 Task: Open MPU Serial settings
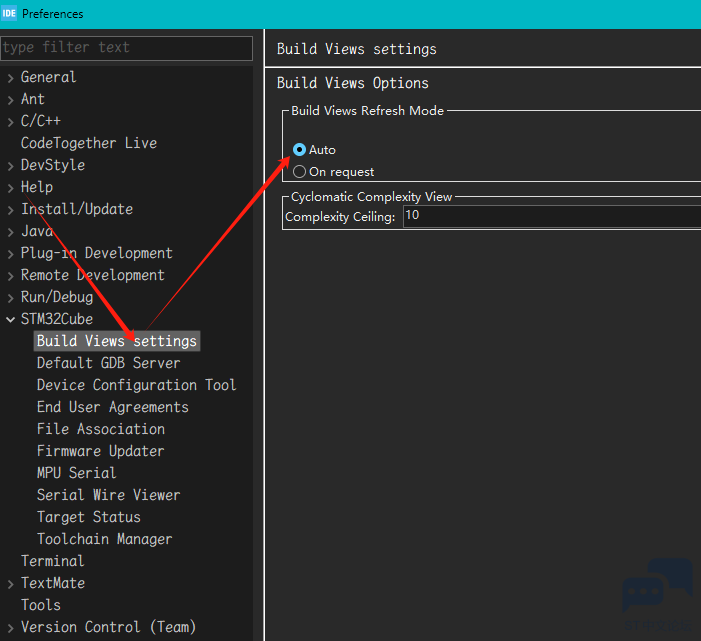click(x=76, y=473)
